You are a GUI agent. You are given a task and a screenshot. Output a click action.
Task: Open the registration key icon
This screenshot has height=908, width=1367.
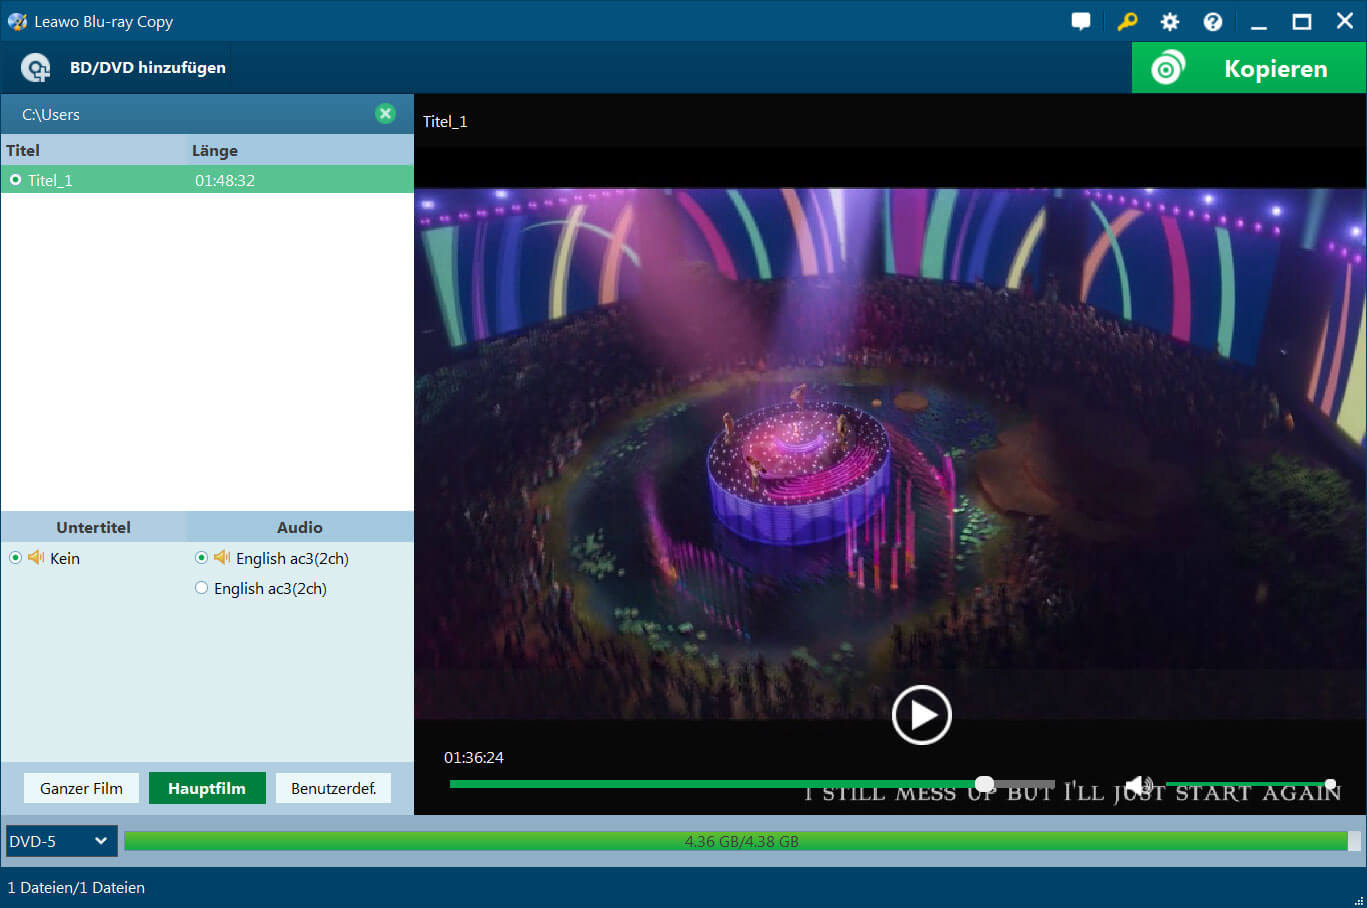[1127, 21]
